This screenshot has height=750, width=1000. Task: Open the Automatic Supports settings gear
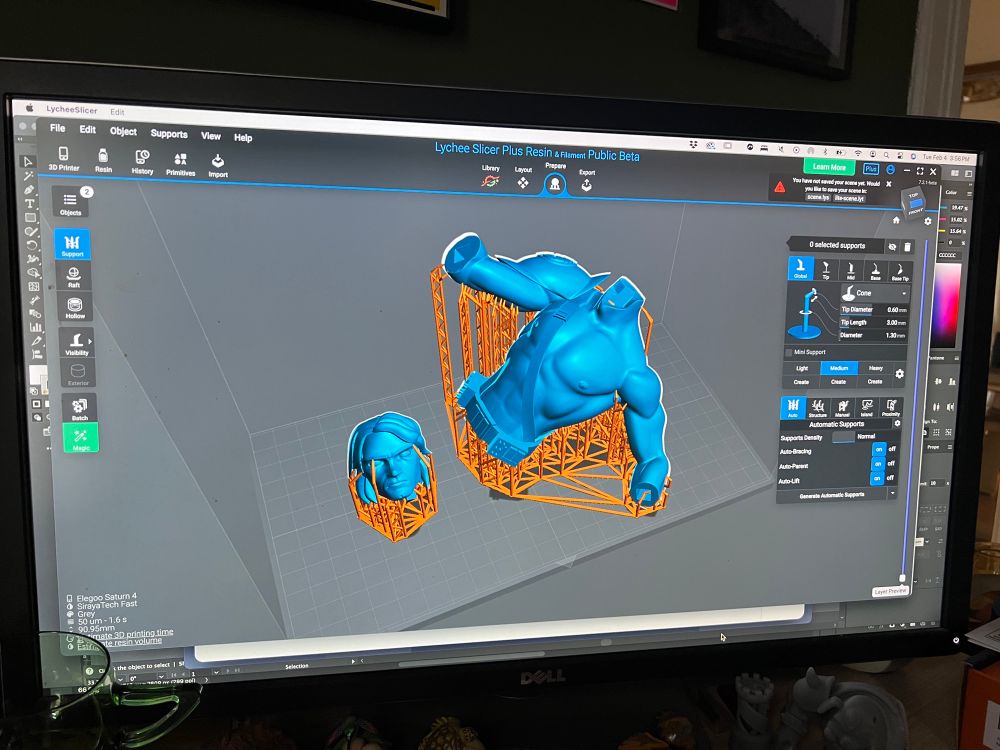coord(897,423)
